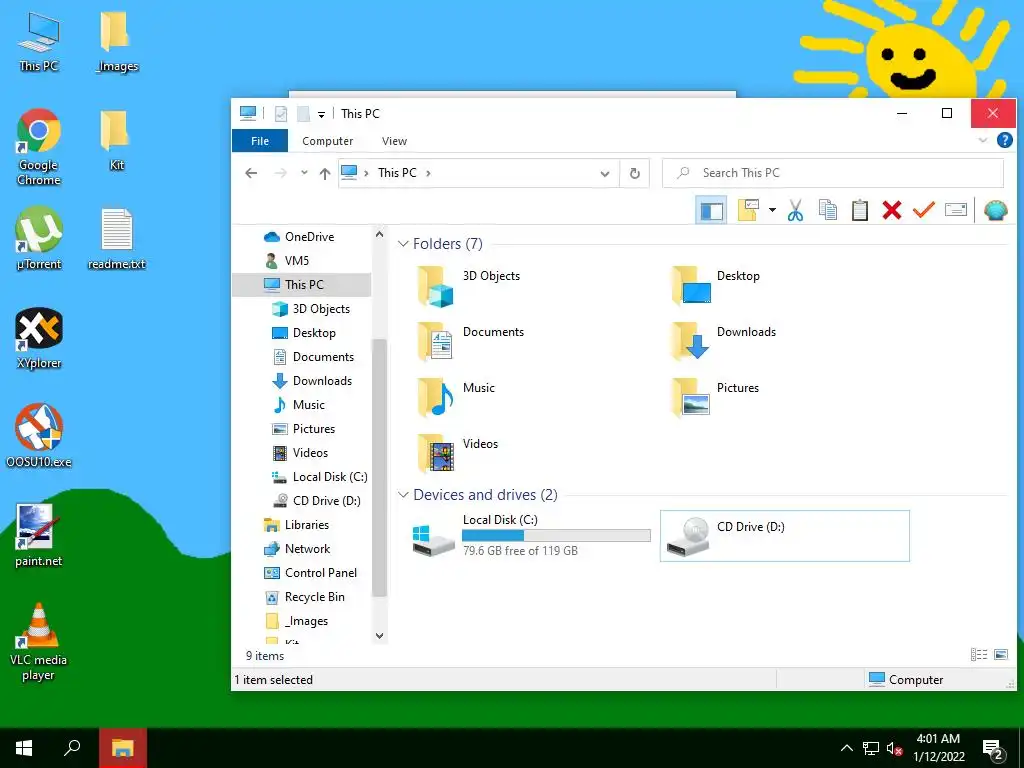Click the quick access properties checkmark icon
Image resolution: width=1024 pixels, height=768 pixels.
click(281, 114)
